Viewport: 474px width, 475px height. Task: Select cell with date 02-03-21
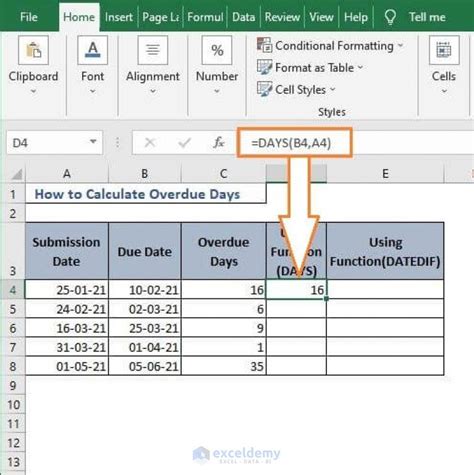point(145,309)
